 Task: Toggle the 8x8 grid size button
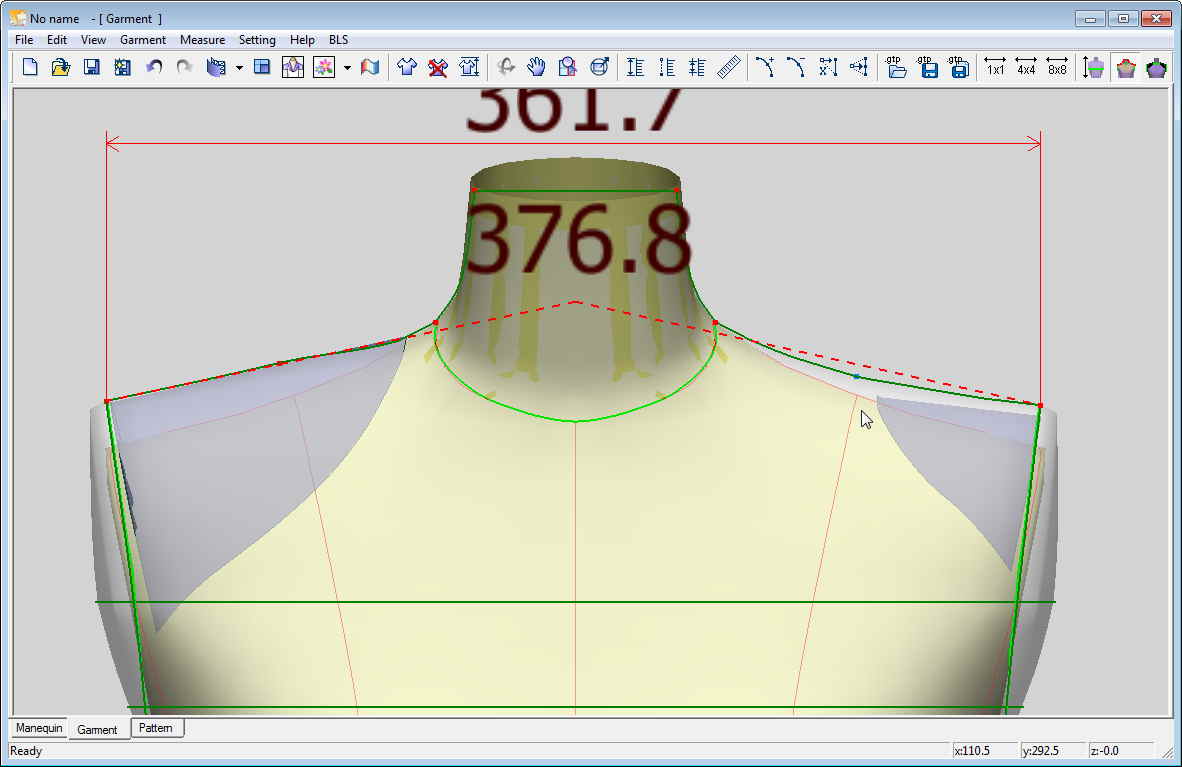click(x=1057, y=67)
